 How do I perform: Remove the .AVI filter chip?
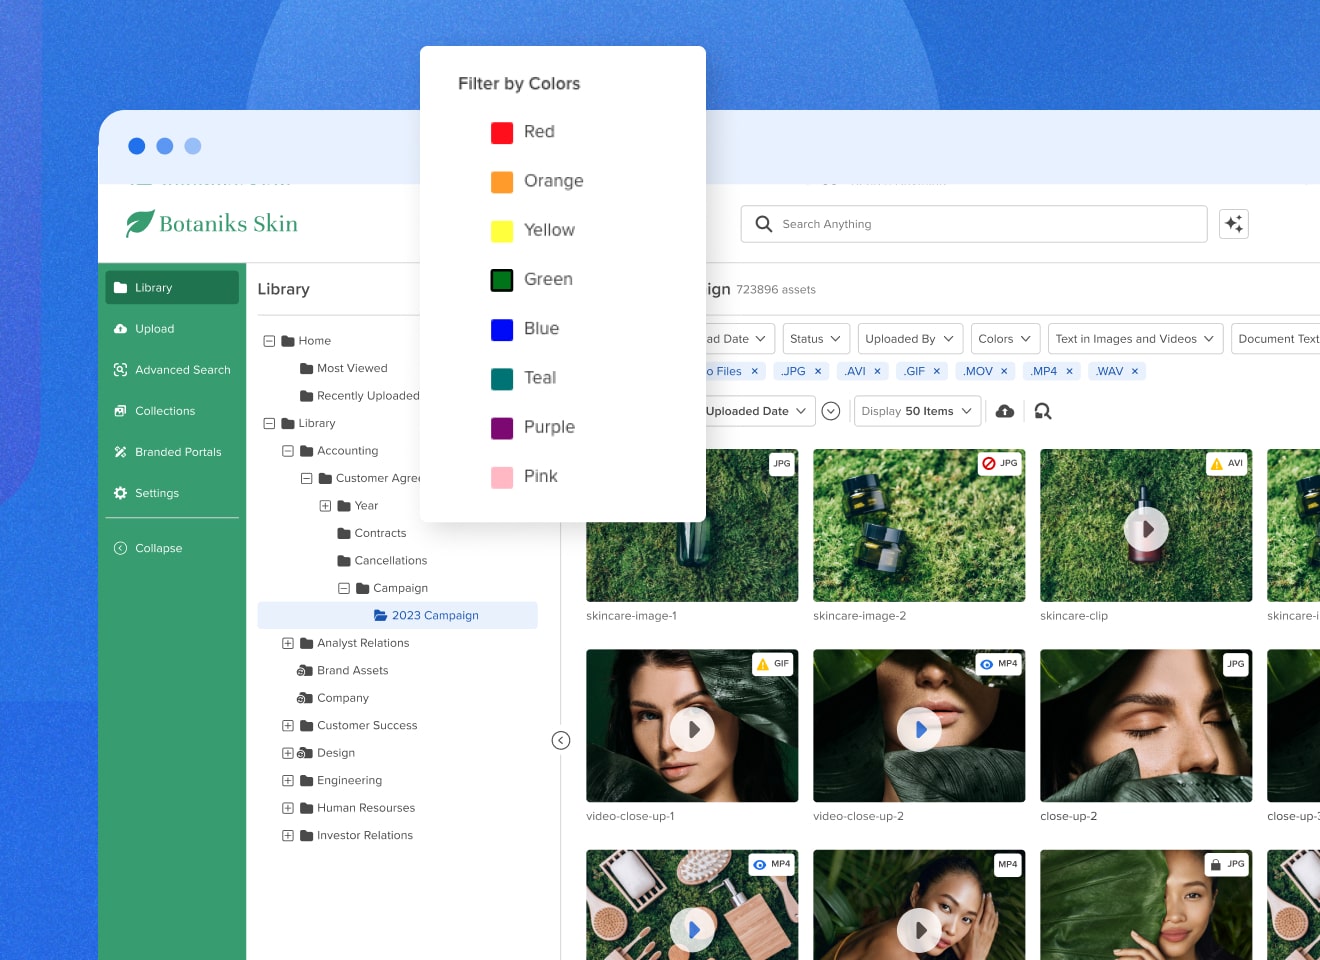coord(878,371)
